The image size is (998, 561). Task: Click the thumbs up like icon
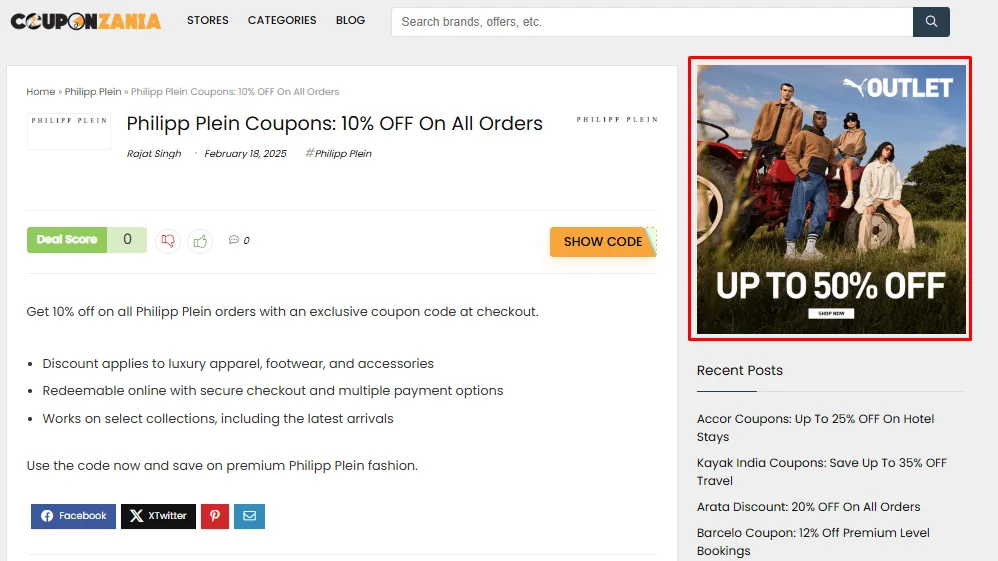pos(200,241)
